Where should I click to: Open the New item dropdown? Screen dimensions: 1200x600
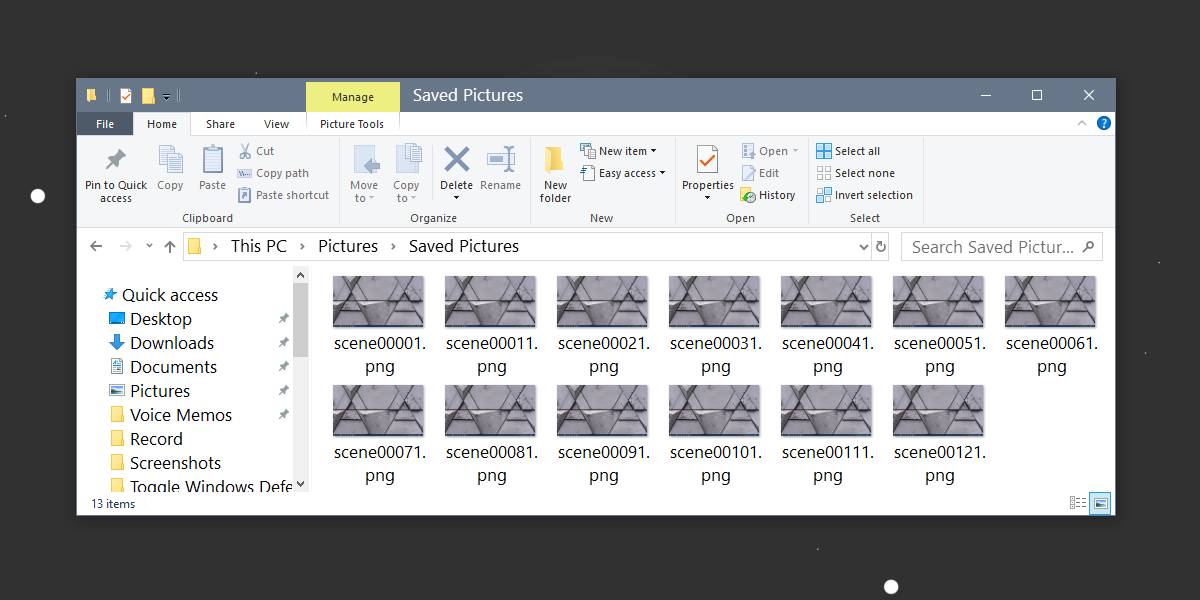click(x=618, y=151)
